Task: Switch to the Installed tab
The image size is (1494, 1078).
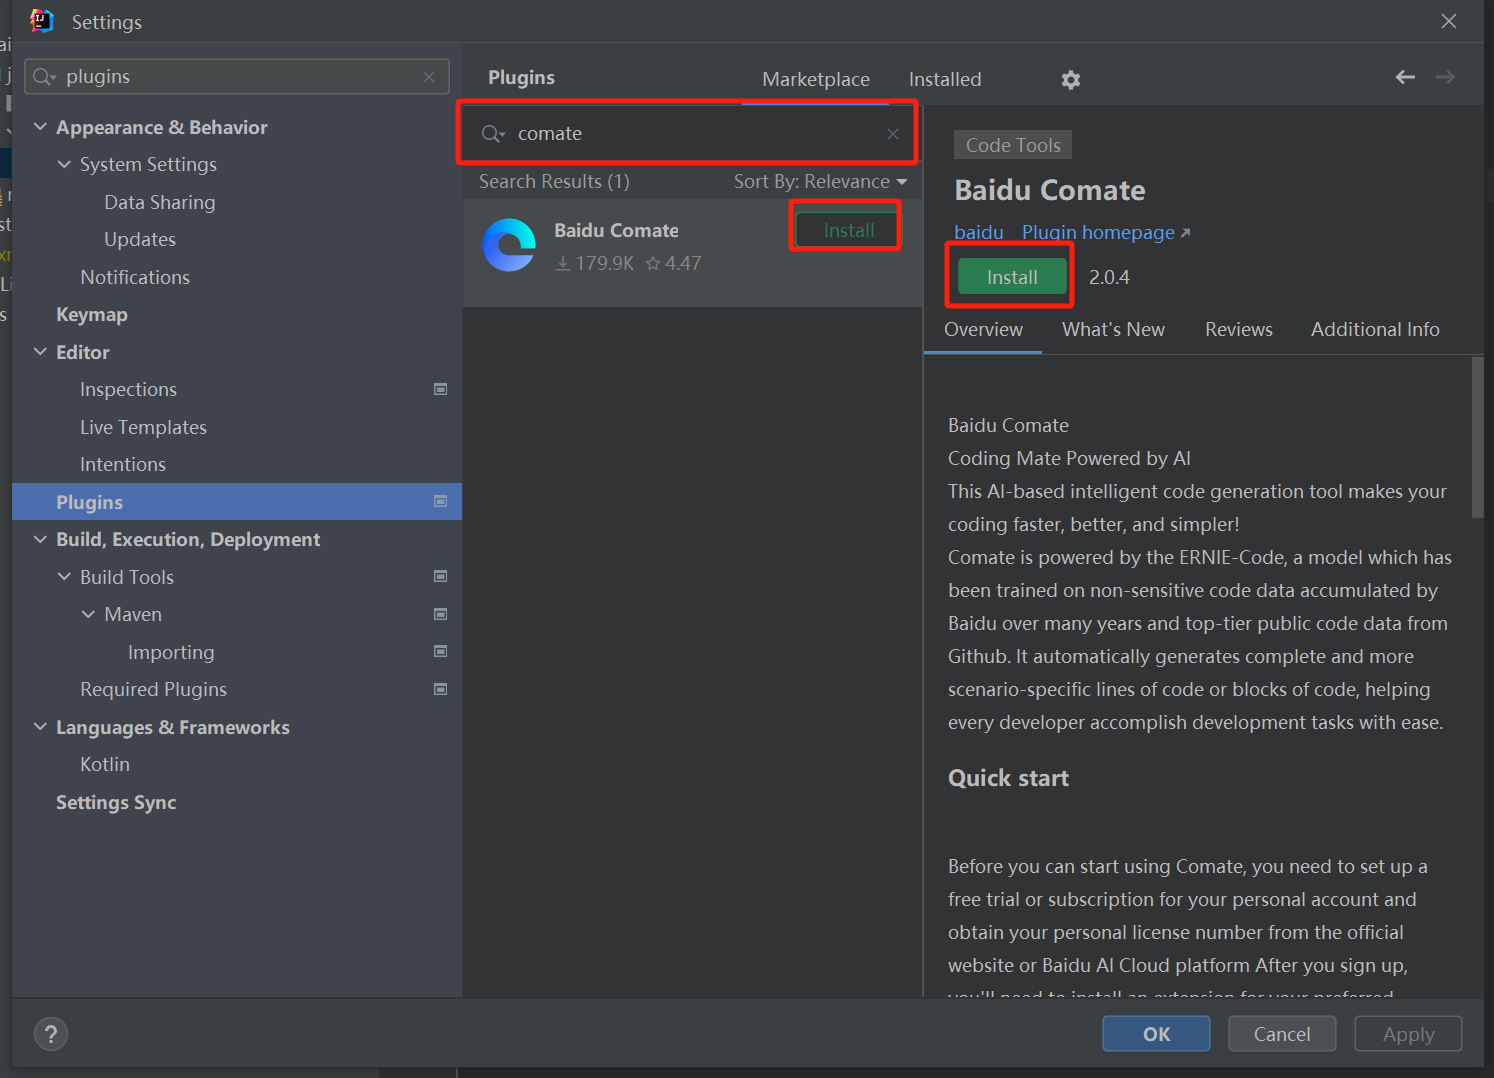Action: [x=945, y=79]
